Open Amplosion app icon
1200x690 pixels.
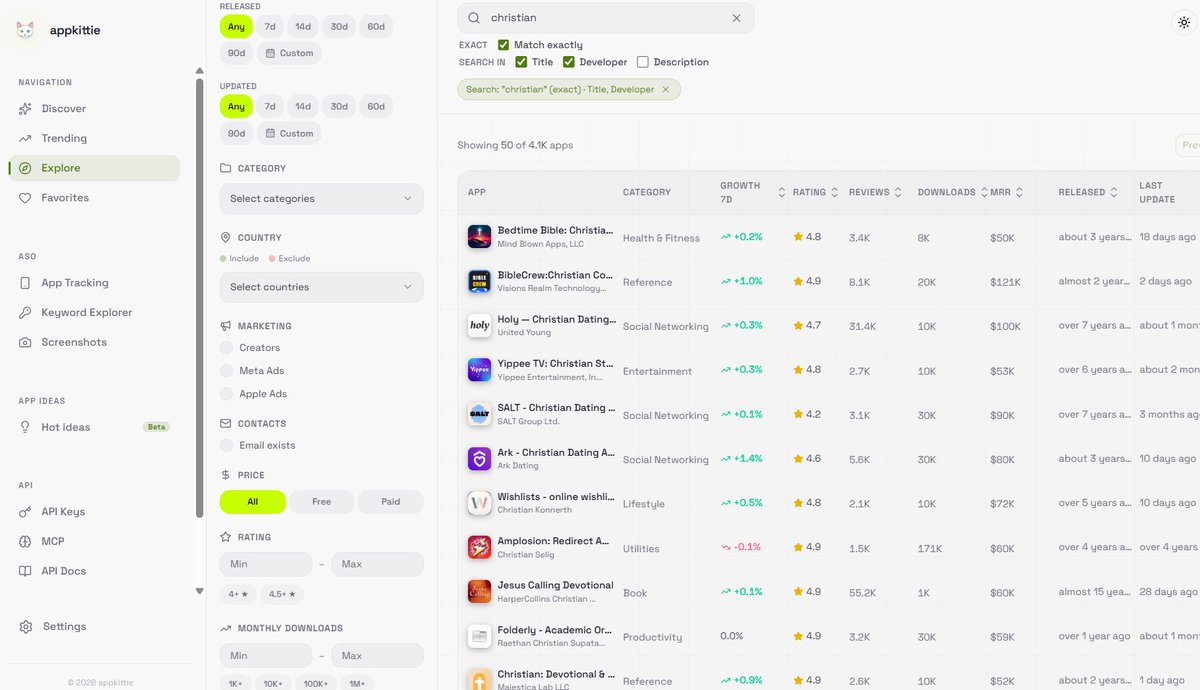[x=479, y=548]
